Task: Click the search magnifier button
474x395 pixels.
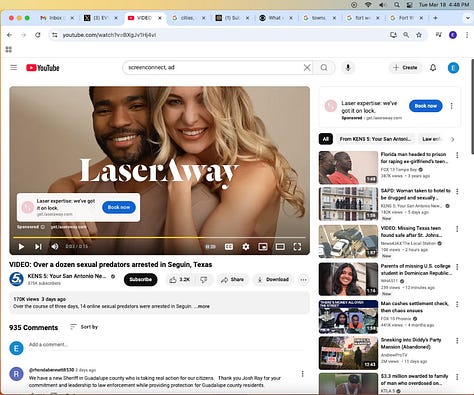Action: (324, 68)
